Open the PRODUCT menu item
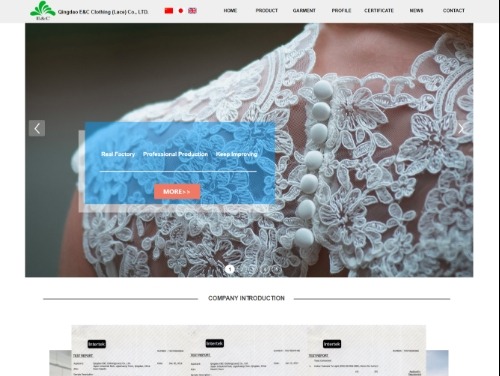 [x=267, y=11]
